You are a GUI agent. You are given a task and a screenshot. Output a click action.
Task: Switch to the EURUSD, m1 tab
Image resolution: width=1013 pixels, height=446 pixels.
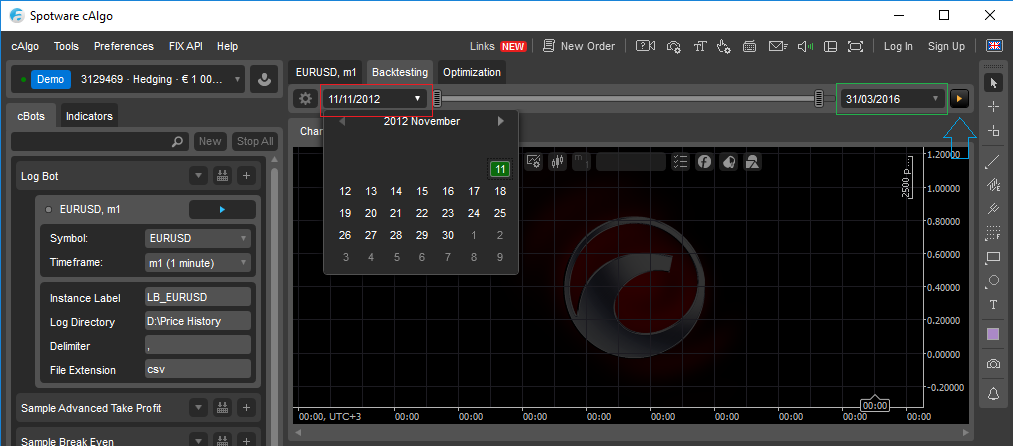(326, 72)
